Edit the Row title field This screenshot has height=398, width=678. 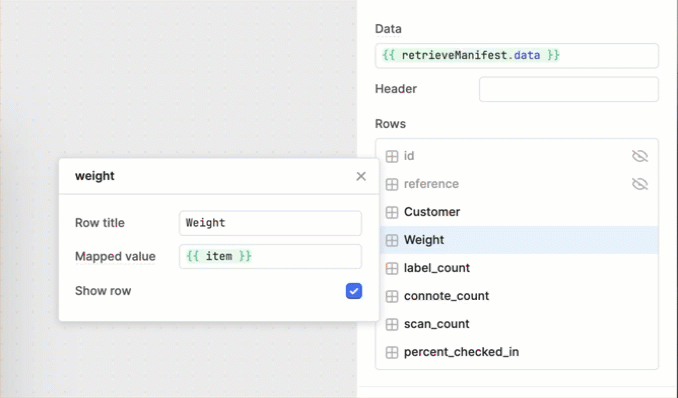tap(270, 223)
